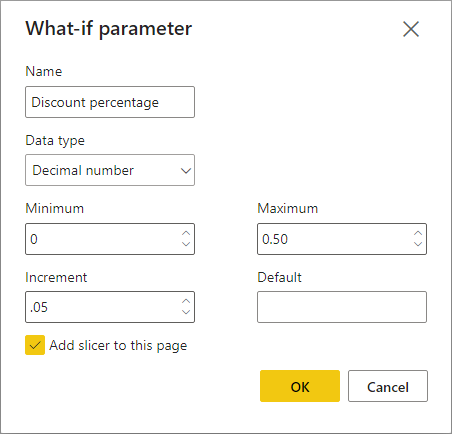Open the Data type dropdown showing Decimal number

pyautogui.click(x=110, y=170)
